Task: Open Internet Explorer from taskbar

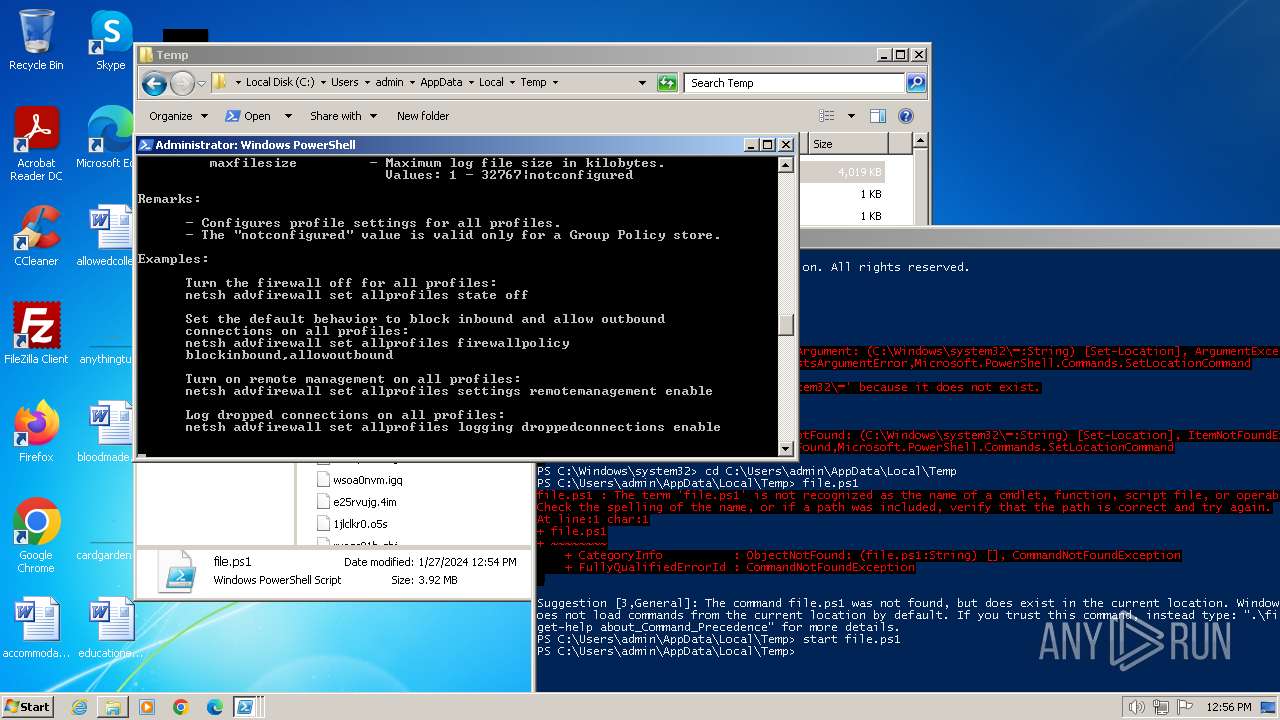Action: 79,707
